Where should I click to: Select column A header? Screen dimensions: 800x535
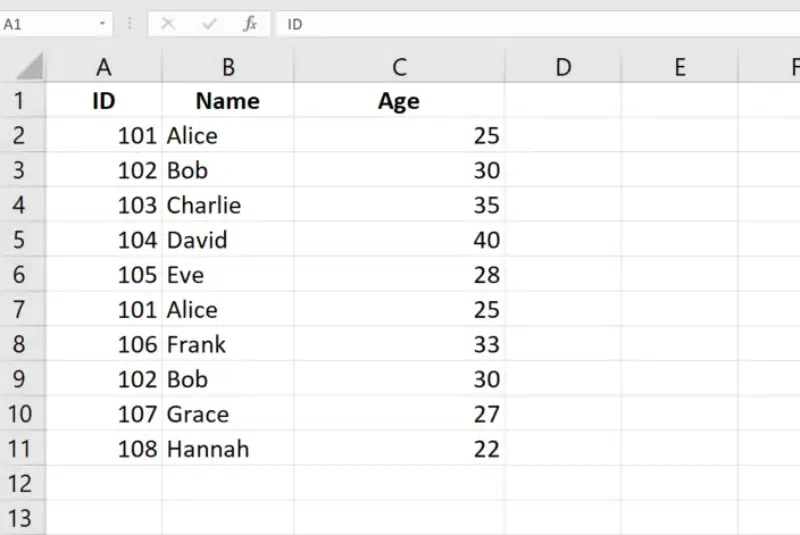[x=103, y=67]
